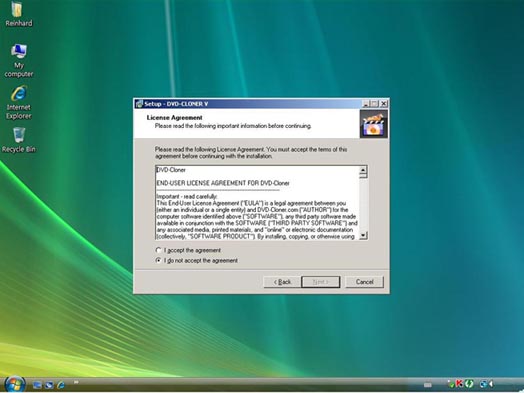Select I do not accept the agreement
The width and height of the screenshot is (524, 393).
point(196,260)
